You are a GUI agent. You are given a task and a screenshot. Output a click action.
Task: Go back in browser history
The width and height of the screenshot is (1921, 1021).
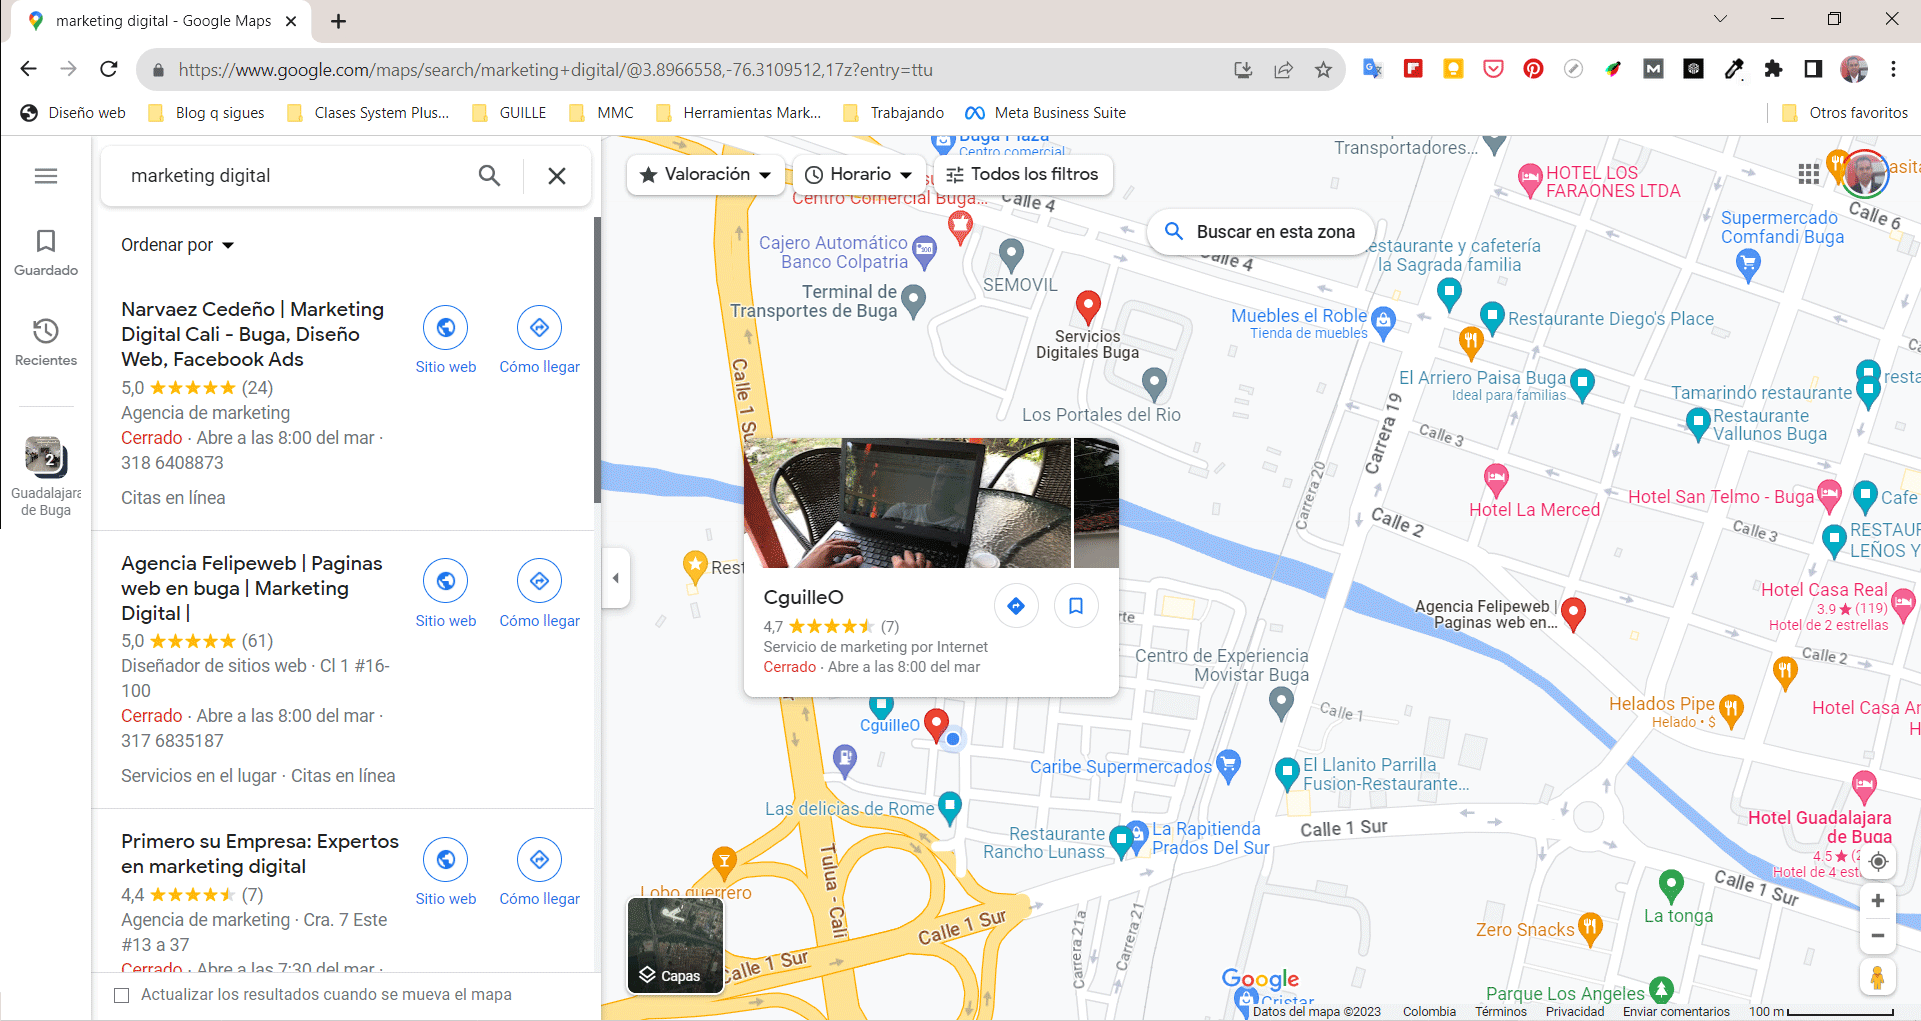[x=28, y=69]
